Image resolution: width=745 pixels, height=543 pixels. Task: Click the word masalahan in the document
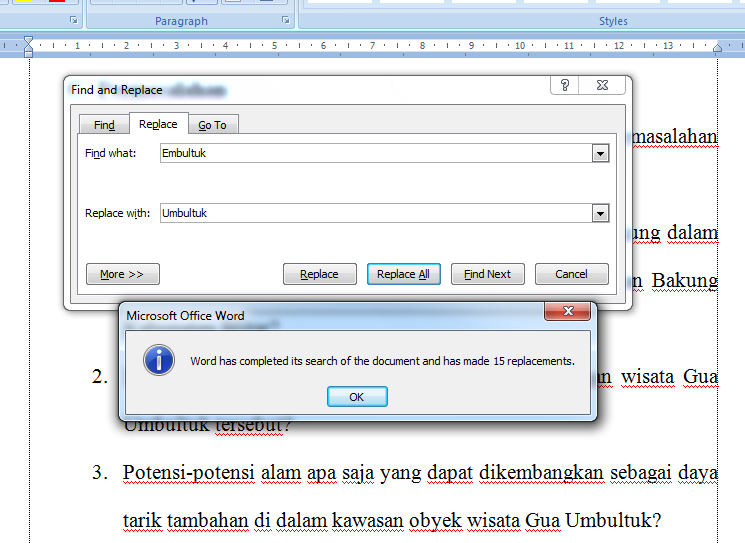pyautogui.click(x=675, y=137)
